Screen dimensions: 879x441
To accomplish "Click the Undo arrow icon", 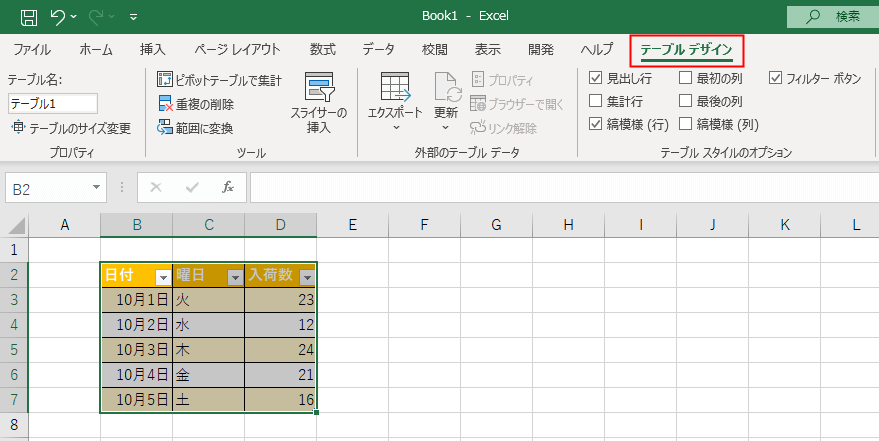I will tap(59, 17).
